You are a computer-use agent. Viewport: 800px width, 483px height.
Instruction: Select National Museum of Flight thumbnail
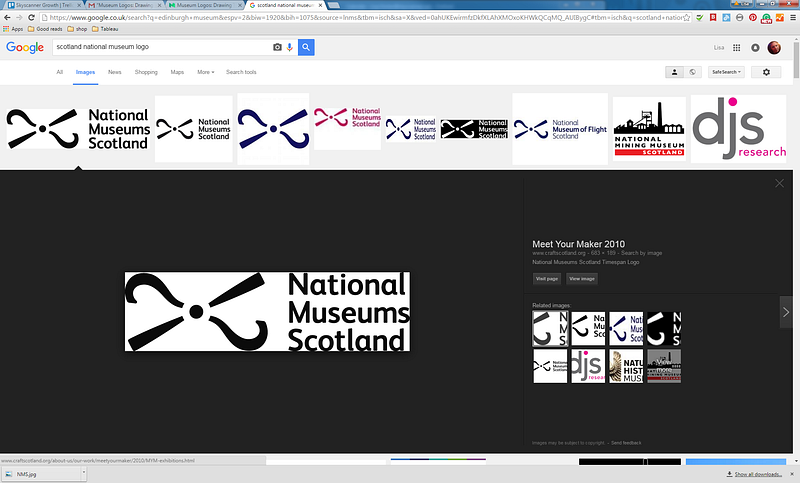coord(560,129)
